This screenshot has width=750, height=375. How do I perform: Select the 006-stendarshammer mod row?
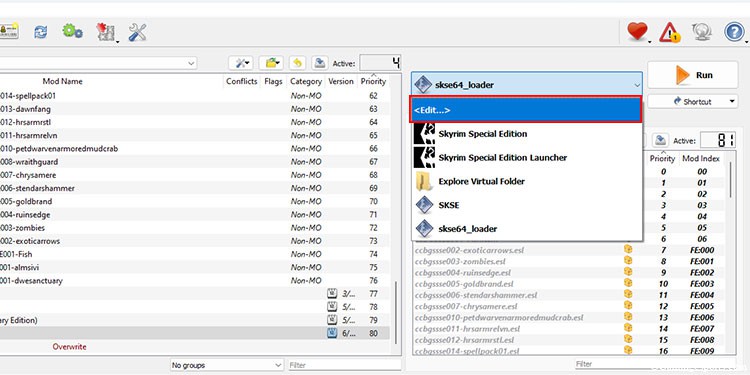[195, 188]
